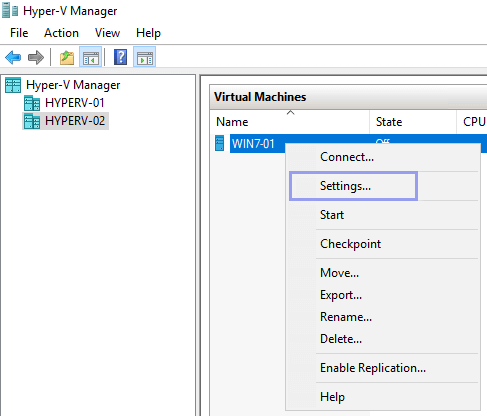Image resolution: width=487 pixels, height=416 pixels.
Task: Open the Action menu
Action: tap(61, 33)
